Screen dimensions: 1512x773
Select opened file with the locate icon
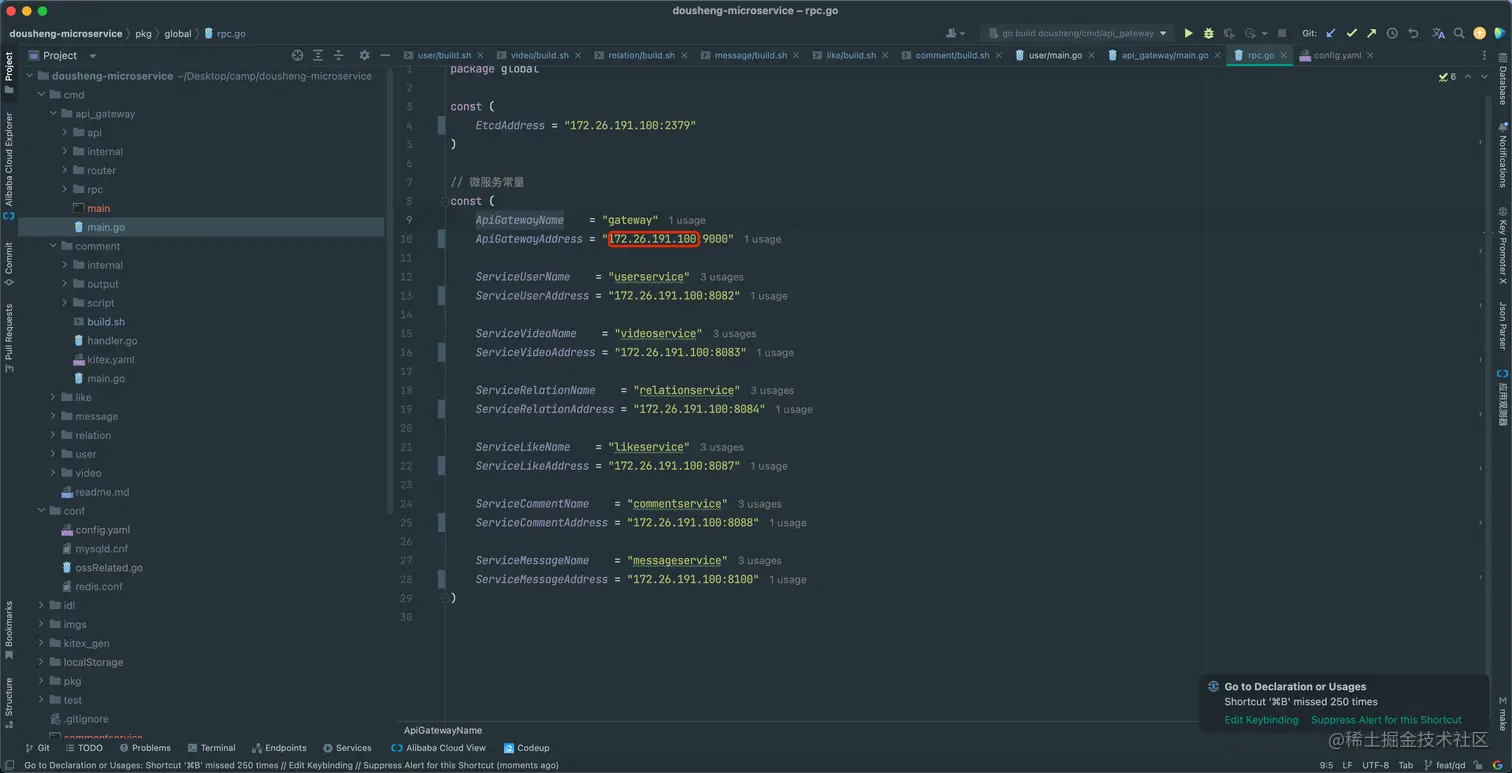tap(297, 55)
